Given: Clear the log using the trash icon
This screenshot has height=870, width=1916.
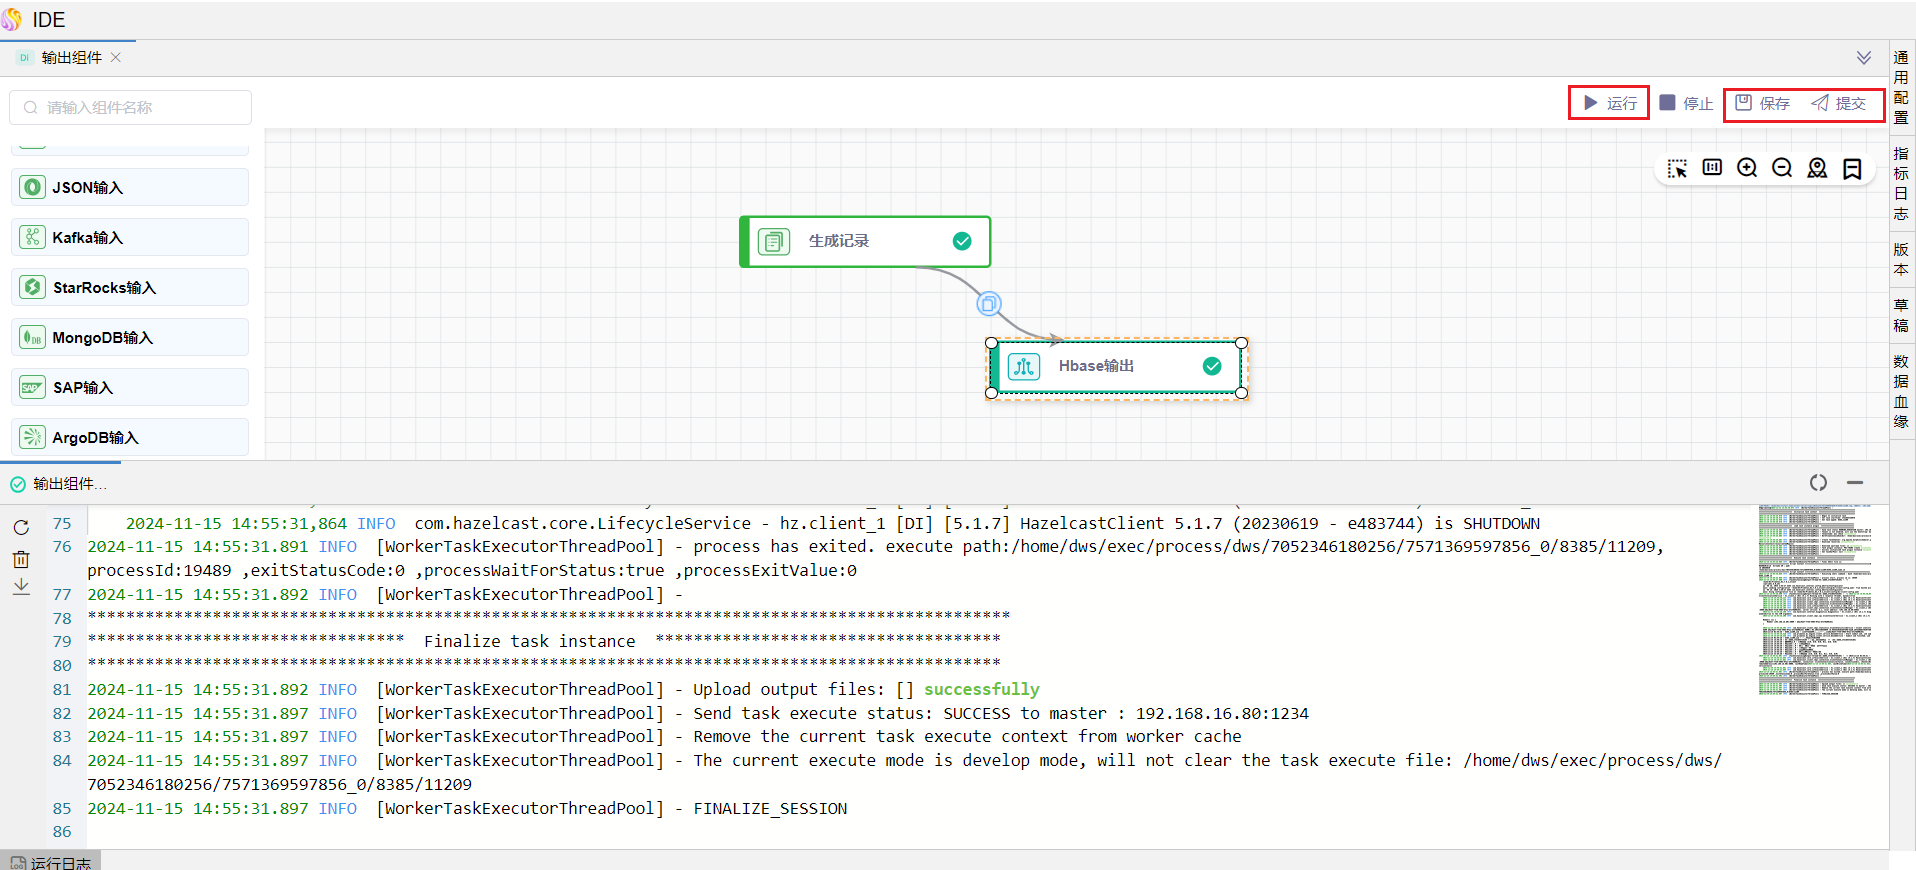Looking at the screenshot, I should coord(21,559).
